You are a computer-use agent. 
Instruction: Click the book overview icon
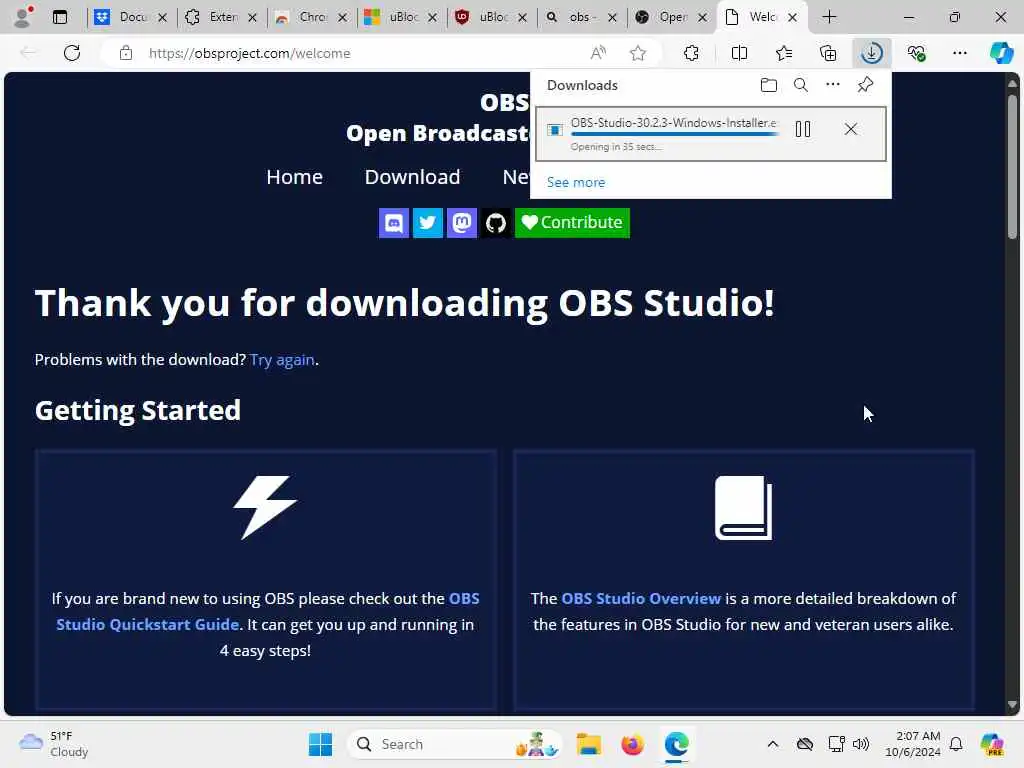click(x=743, y=507)
